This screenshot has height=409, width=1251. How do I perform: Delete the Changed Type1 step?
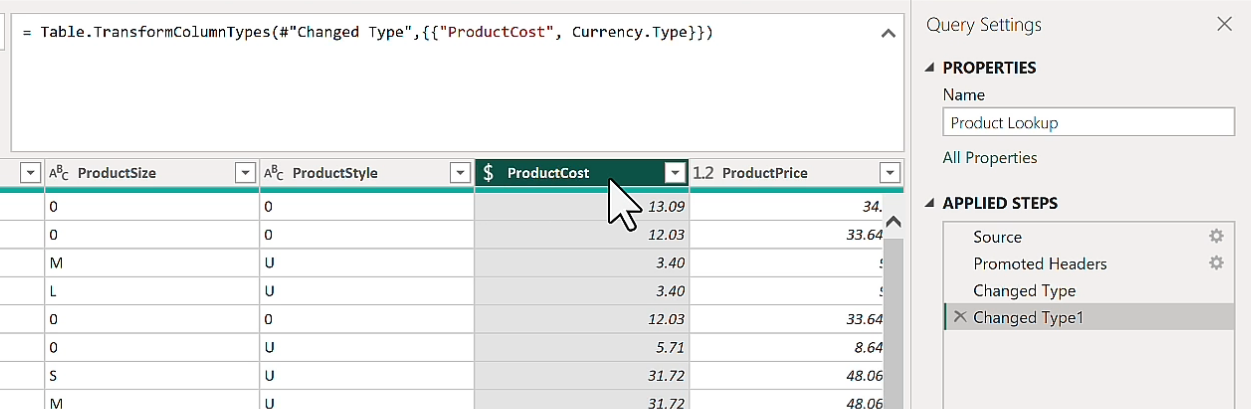(960, 317)
